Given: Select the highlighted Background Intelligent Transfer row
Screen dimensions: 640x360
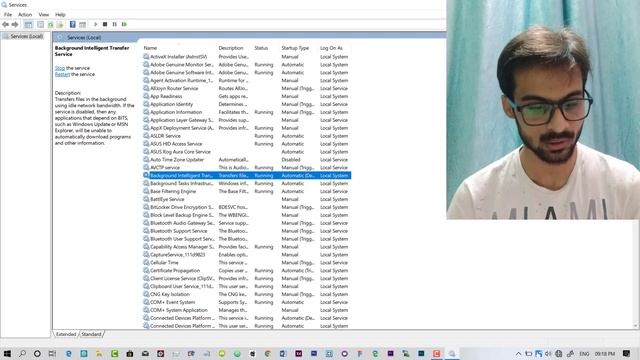Looking at the screenshot, I should [247, 176].
